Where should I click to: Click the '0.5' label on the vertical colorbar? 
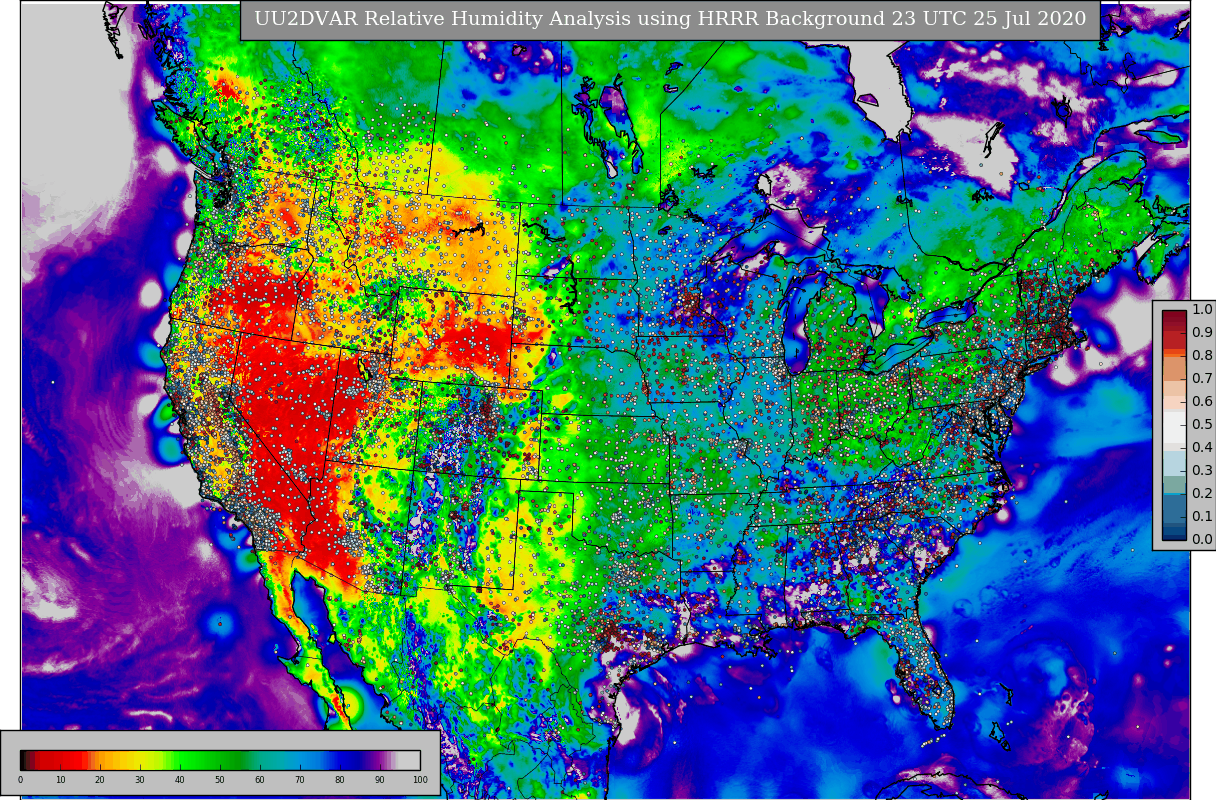1202,424
